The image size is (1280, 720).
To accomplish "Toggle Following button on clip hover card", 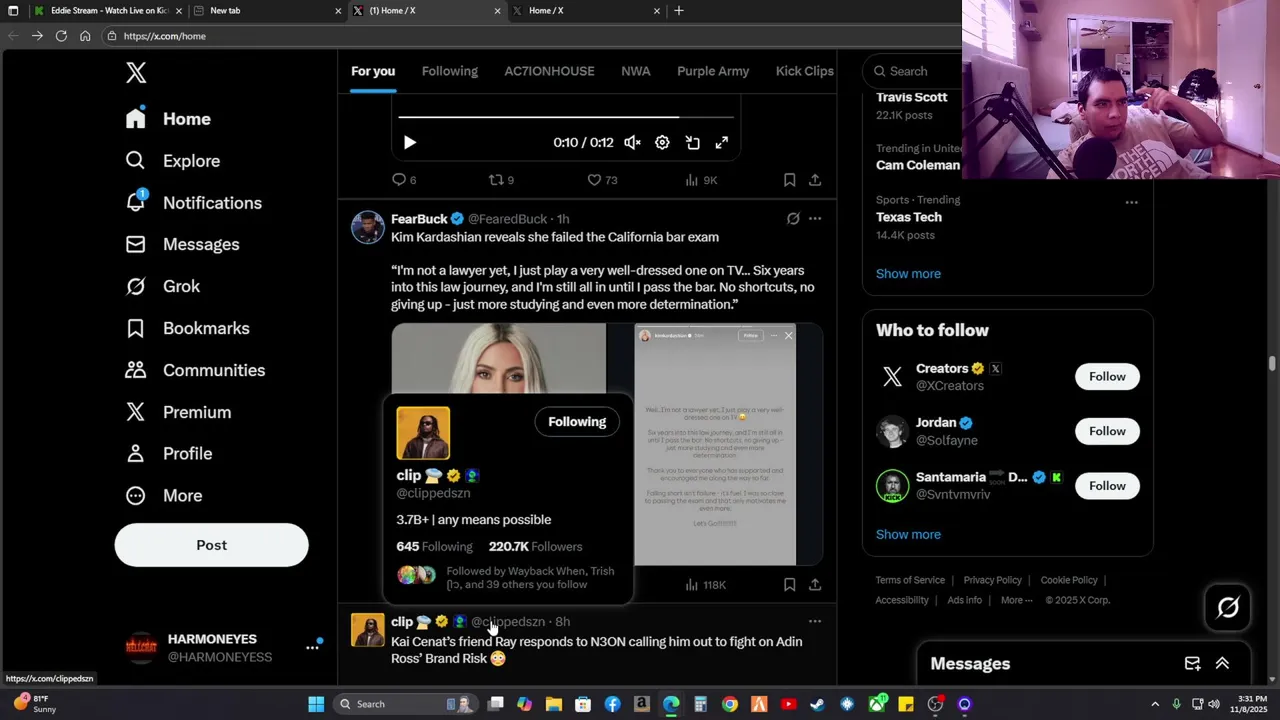I will click(x=577, y=422).
